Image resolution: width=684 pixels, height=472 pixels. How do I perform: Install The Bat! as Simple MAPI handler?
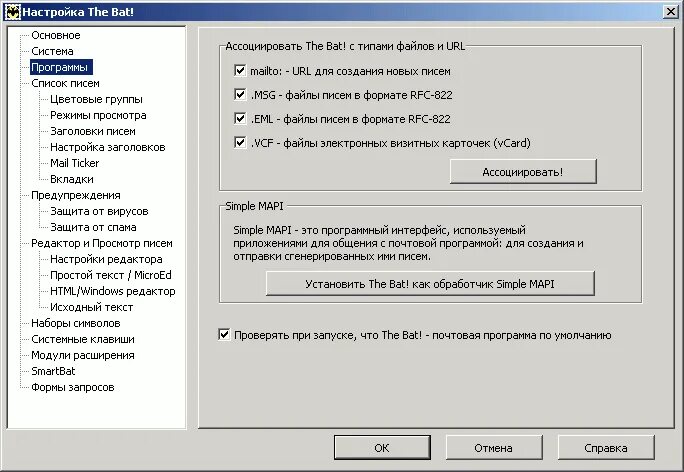(x=430, y=284)
